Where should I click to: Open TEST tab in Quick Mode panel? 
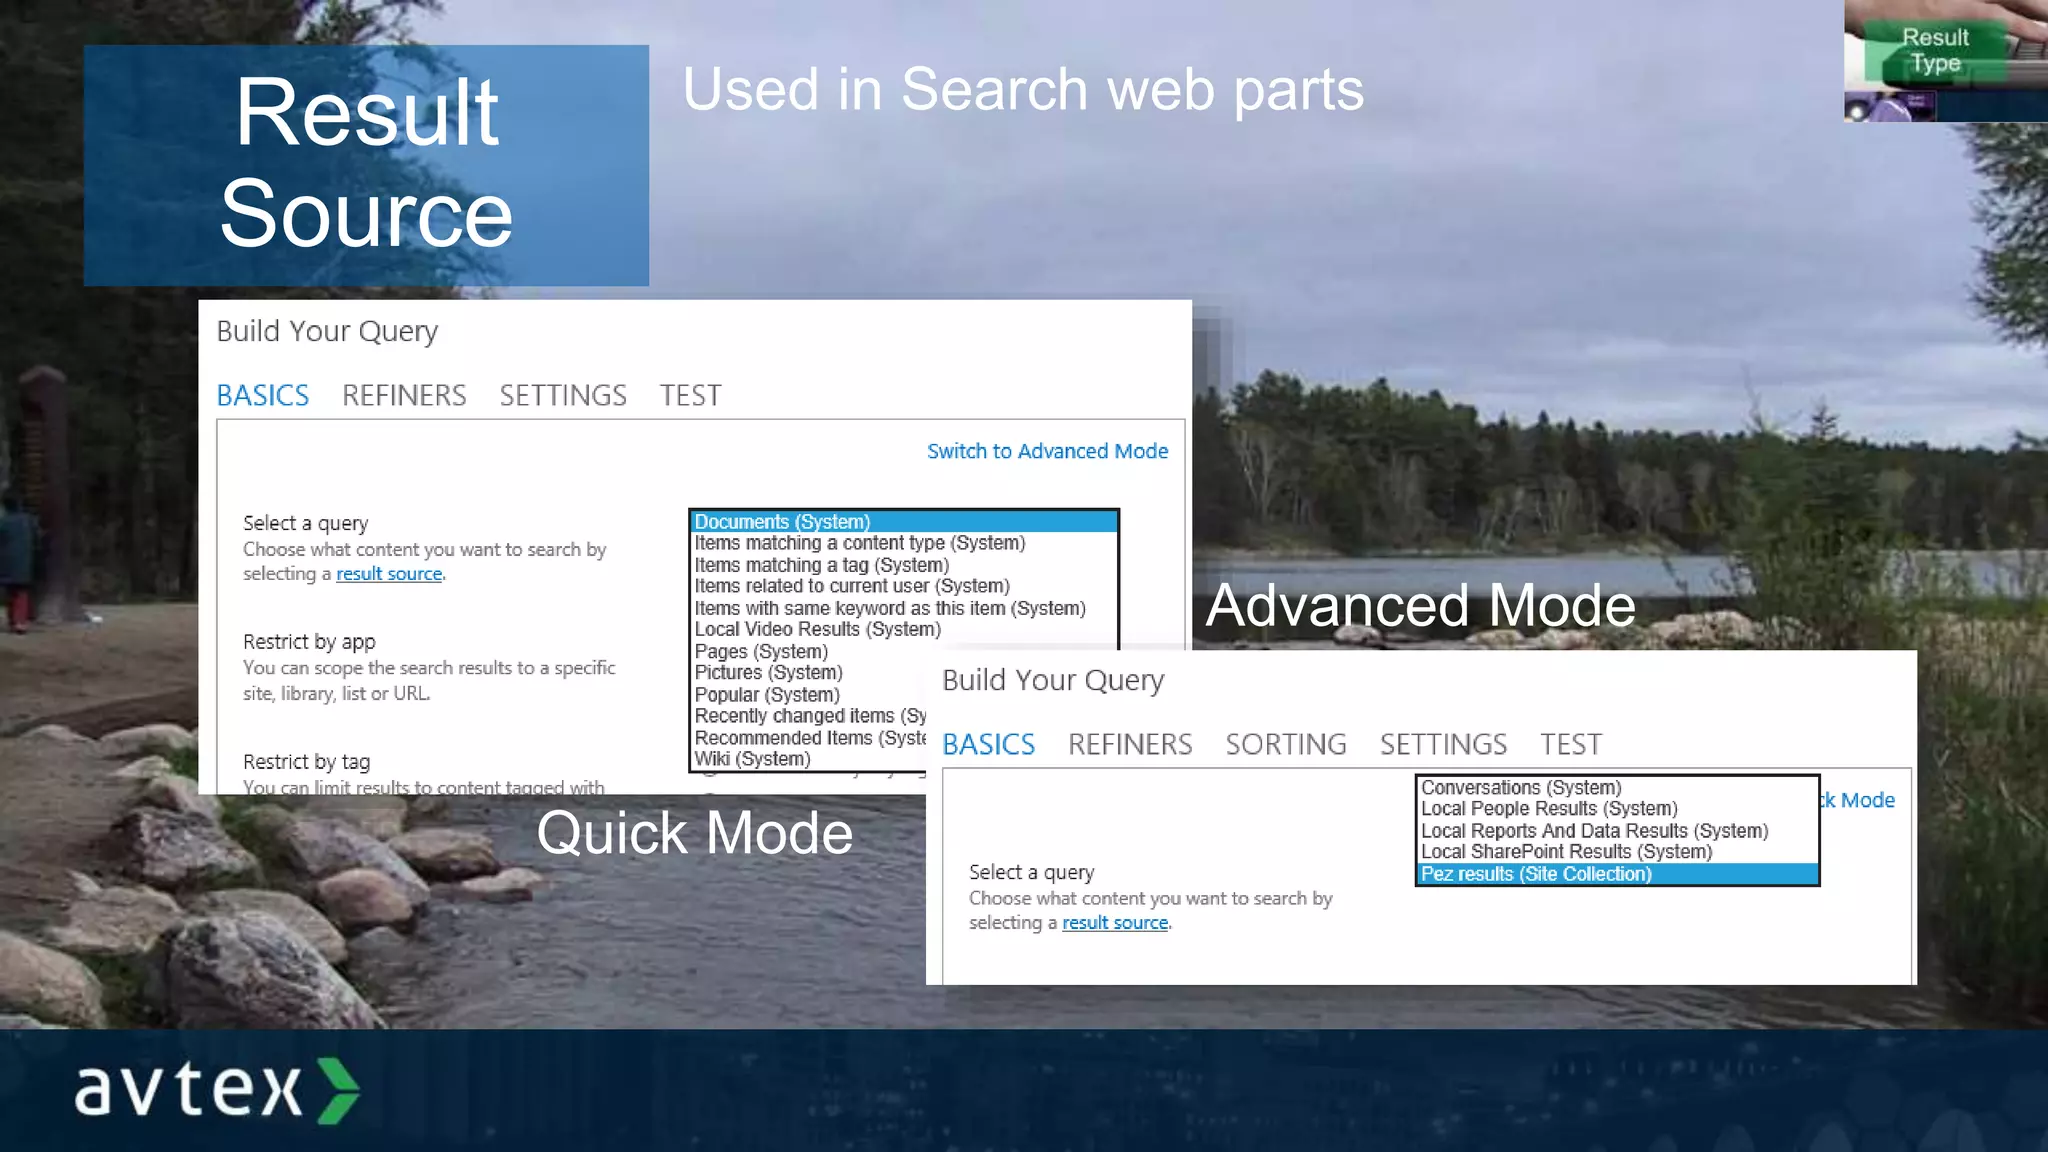pyautogui.click(x=690, y=395)
